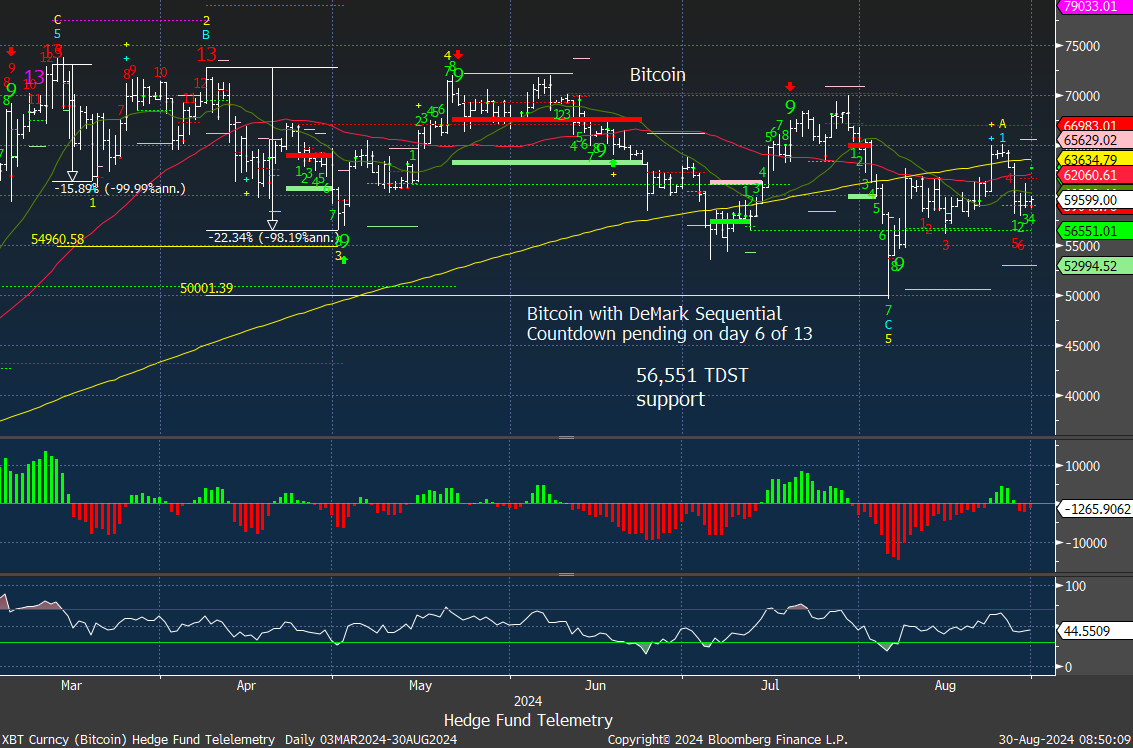
Task: Select the yellow 63634.79 moving average label
Action: pyautogui.click(x=1095, y=159)
